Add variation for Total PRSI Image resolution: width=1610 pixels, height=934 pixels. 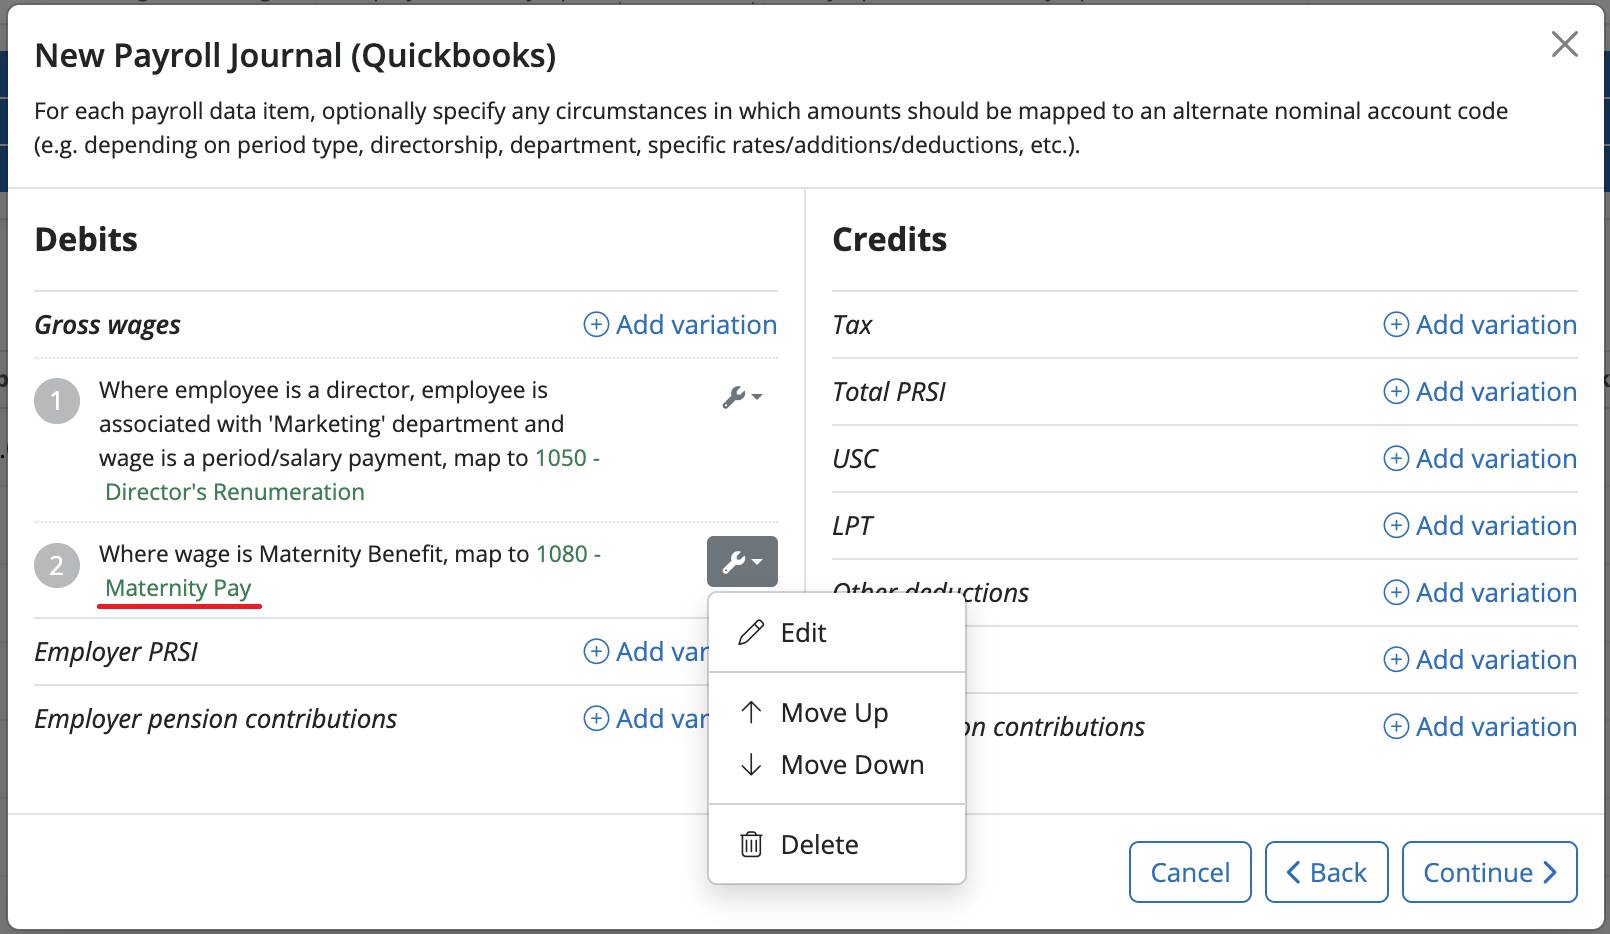click(x=1479, y=392)
